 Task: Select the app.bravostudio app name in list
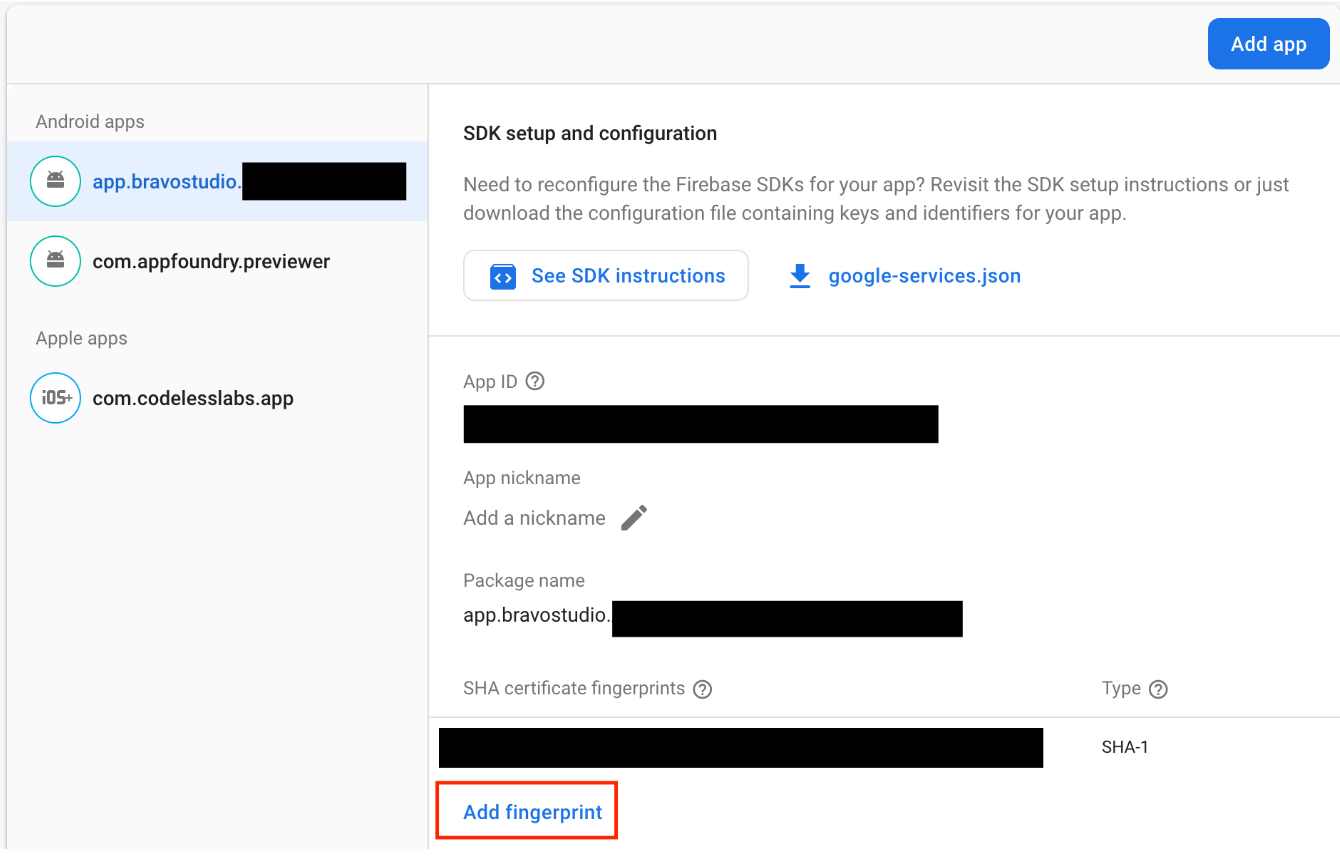pyautogui.click(x=166, y=182)
